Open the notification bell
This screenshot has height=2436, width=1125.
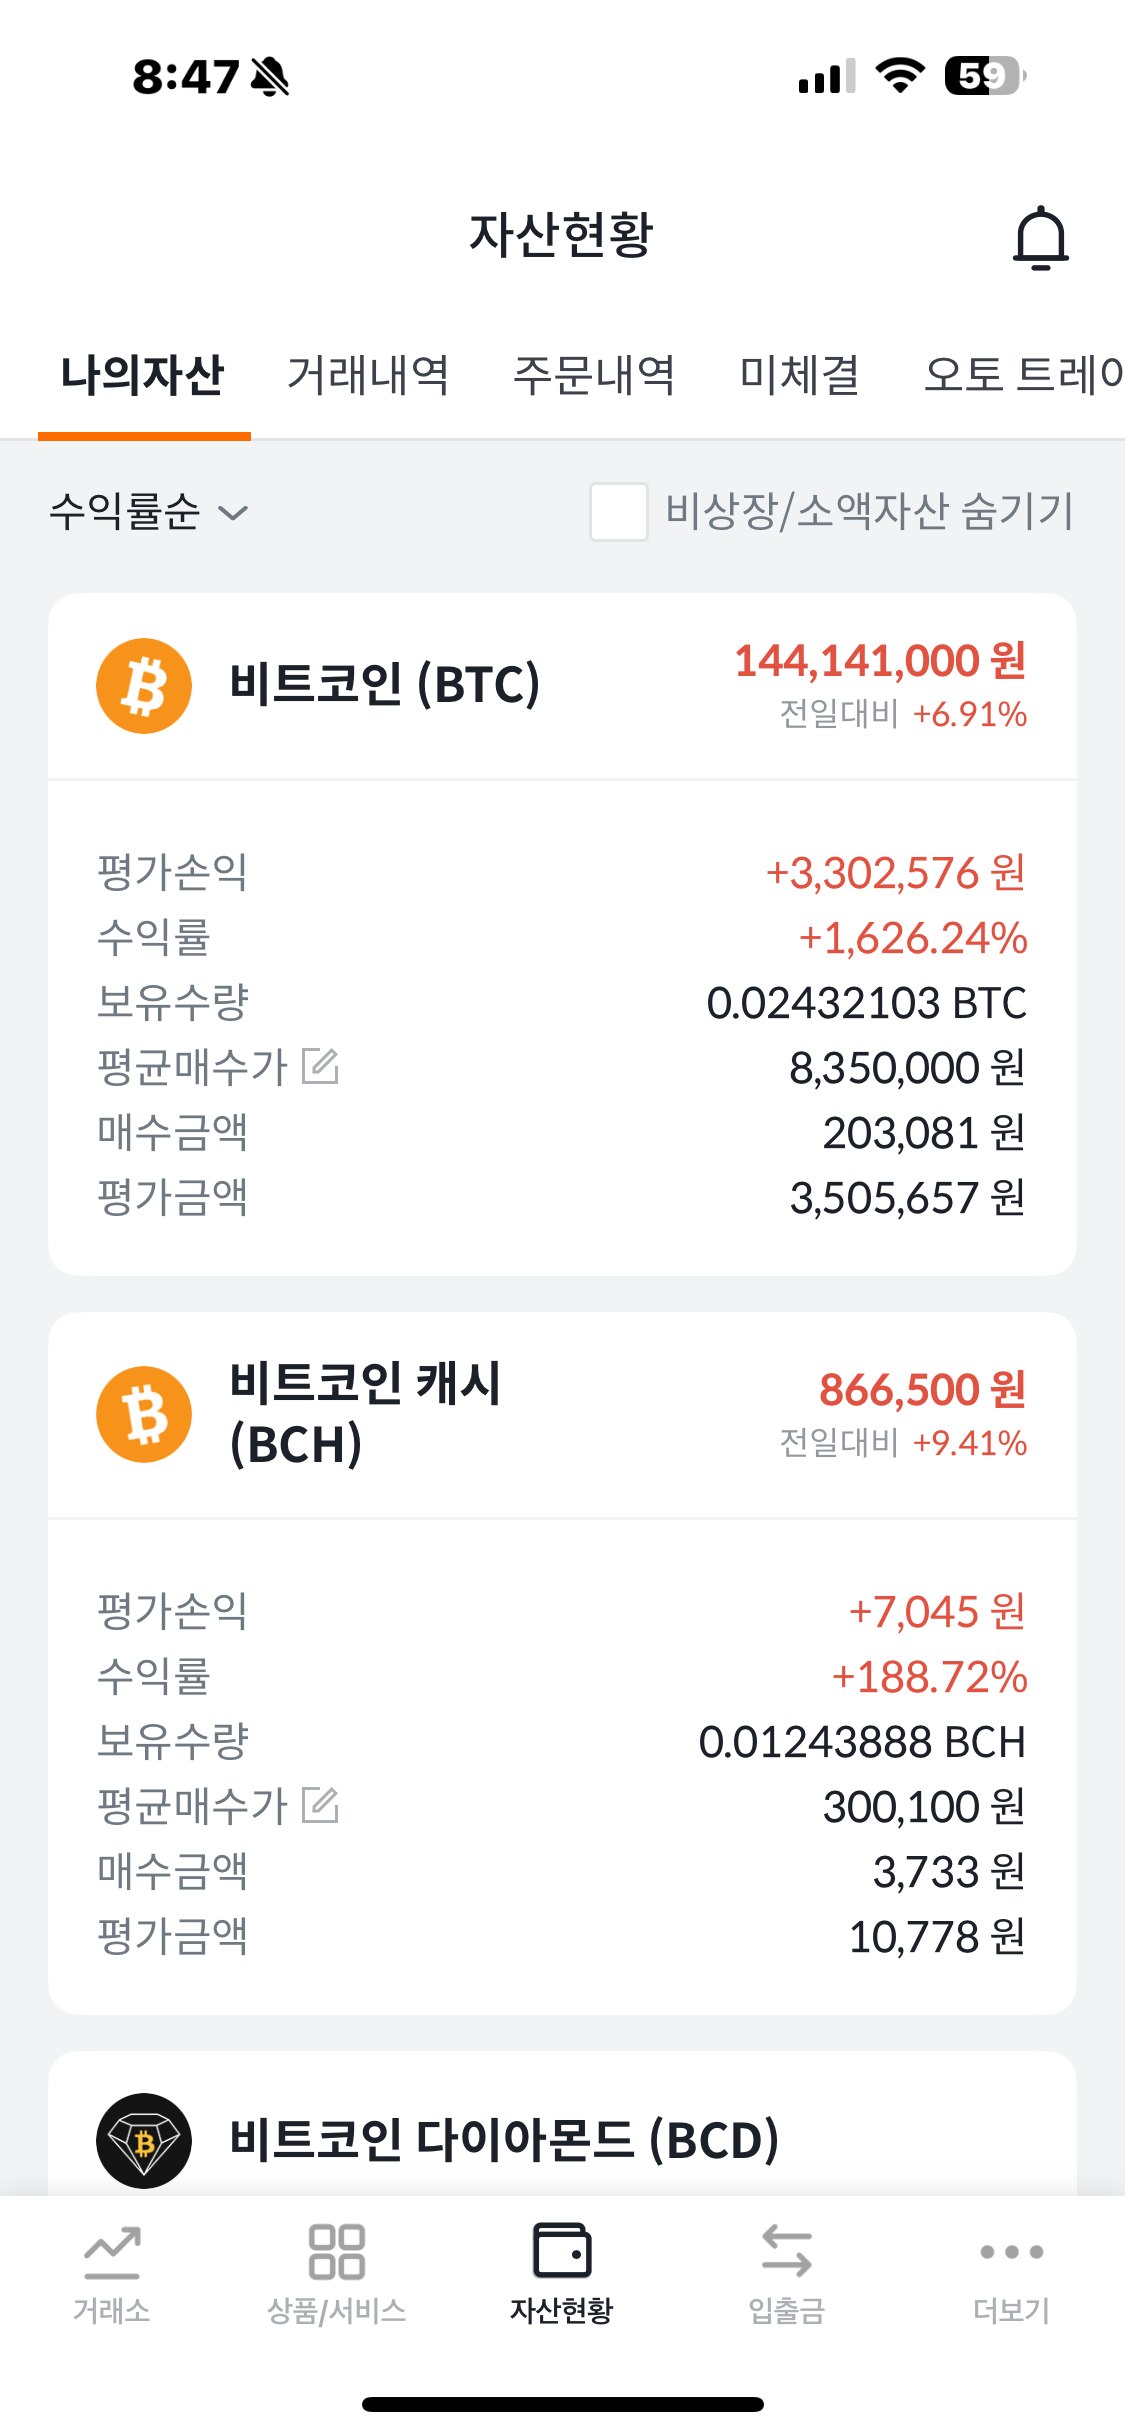click(1040, 238)
